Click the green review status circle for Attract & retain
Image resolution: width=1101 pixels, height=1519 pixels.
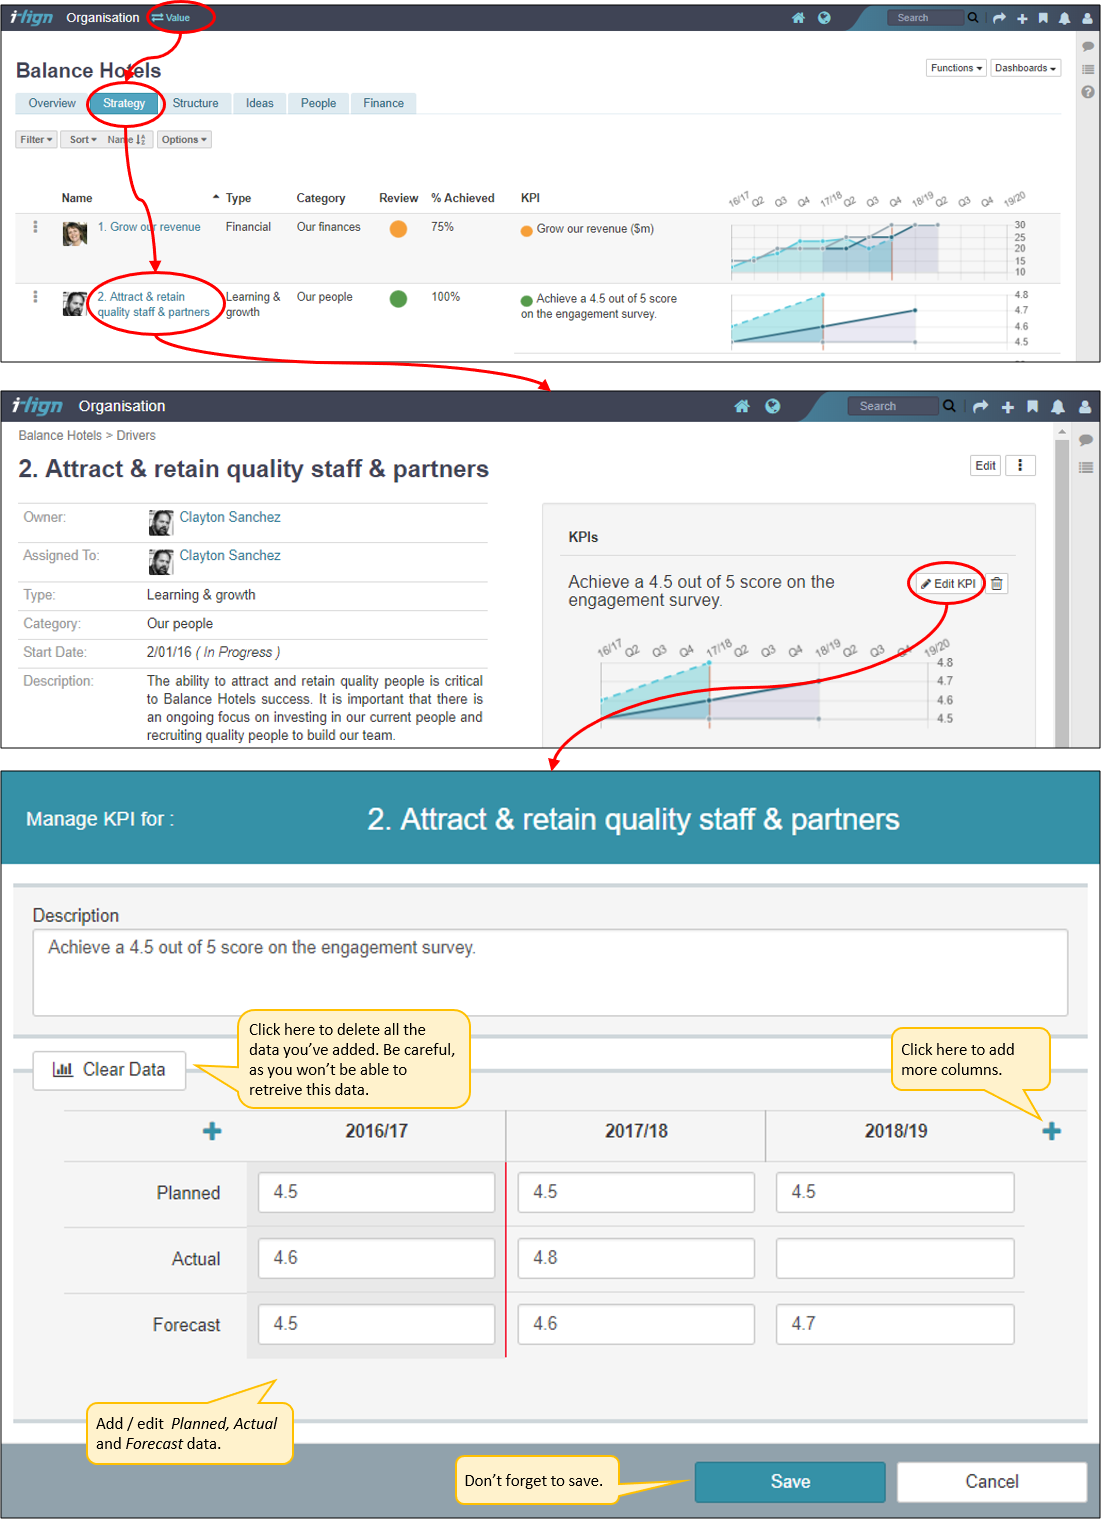coord(398,299)
